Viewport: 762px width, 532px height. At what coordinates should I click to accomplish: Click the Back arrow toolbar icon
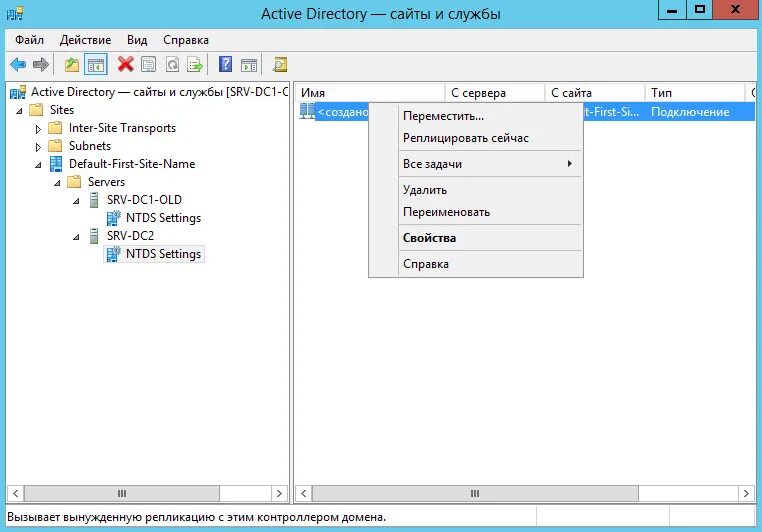[18, 64]
